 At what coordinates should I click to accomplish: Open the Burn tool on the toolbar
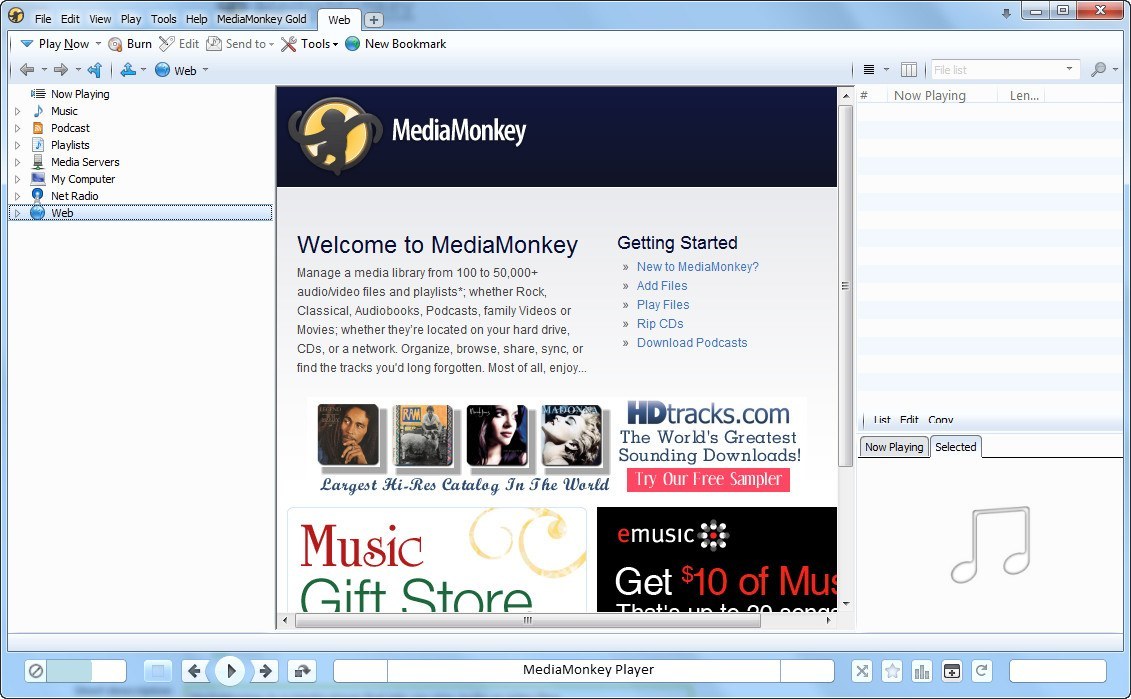coord(116,43)
